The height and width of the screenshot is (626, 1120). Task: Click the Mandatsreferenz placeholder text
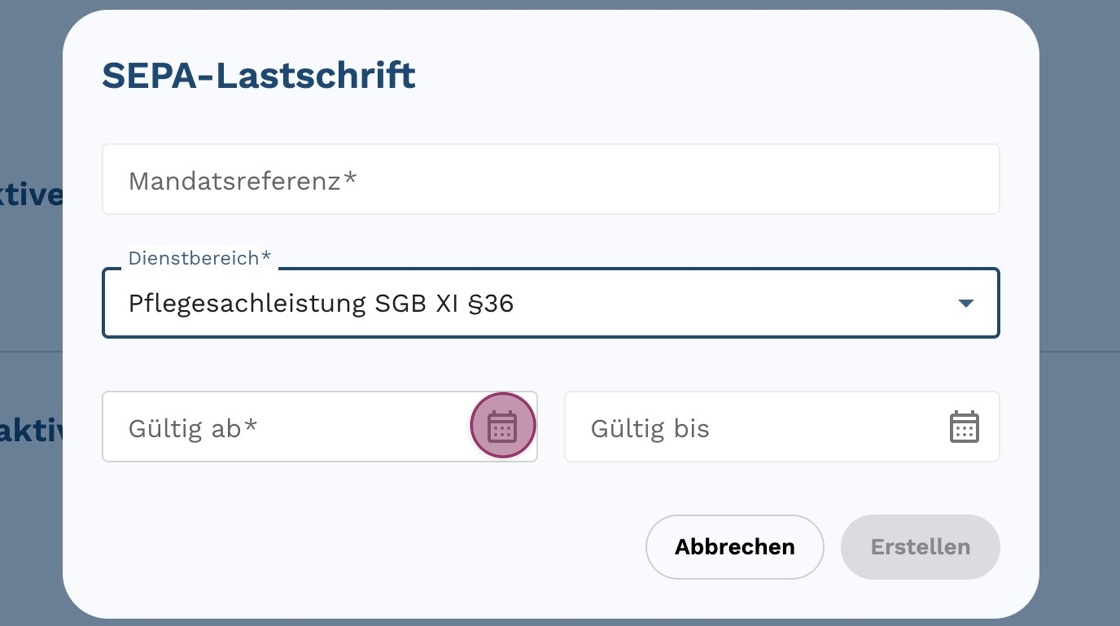[243, 181]
